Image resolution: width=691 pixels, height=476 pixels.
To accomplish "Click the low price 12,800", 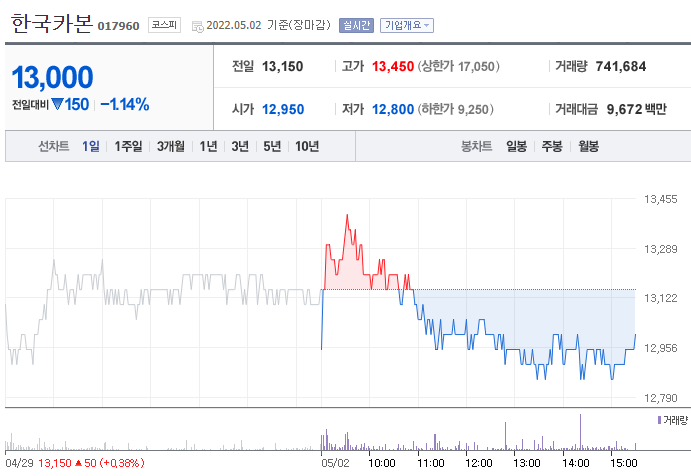I will click(x=393, y=109).
